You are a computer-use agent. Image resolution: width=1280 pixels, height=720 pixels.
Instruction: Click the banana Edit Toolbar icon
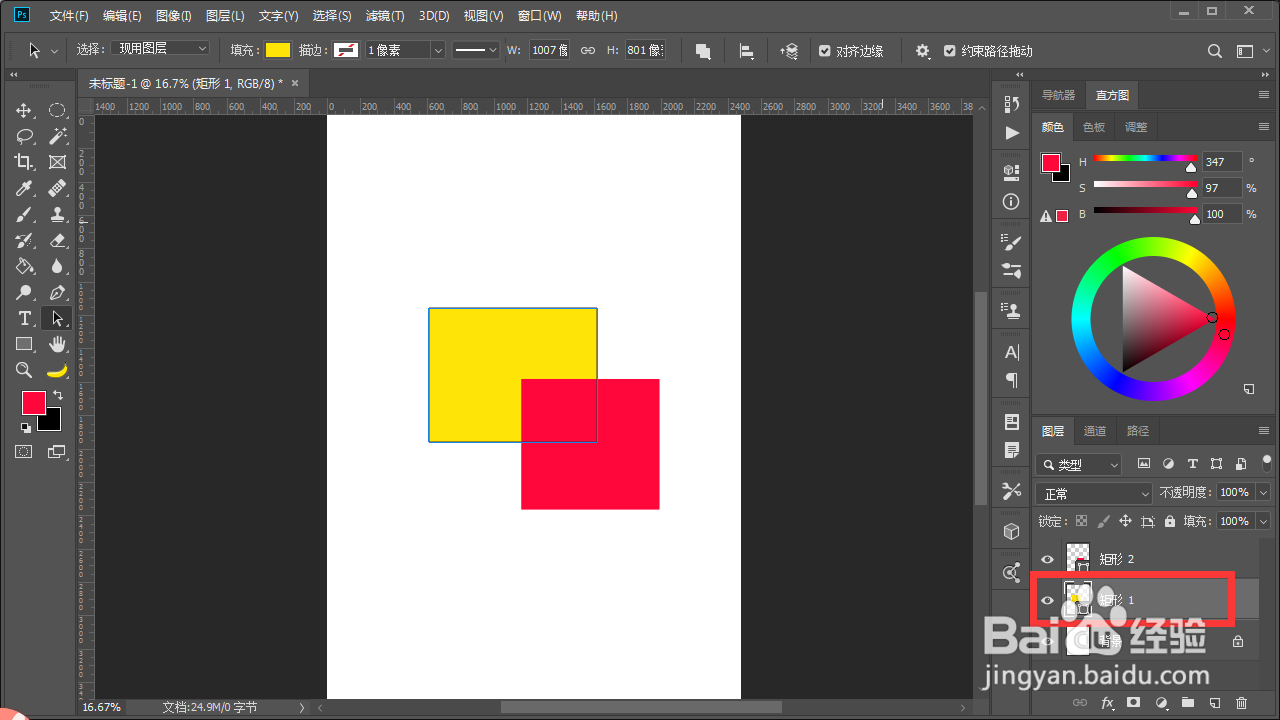click(57, 370)
